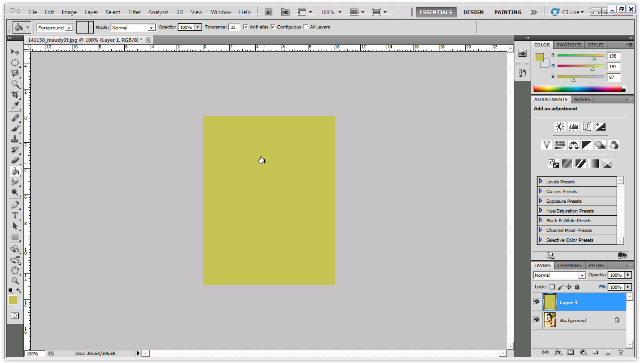Click the foreground color swatch in toolbox
The height and width of the screenshot is (363, 640).
pyautogui.click(x=13, y=300)
